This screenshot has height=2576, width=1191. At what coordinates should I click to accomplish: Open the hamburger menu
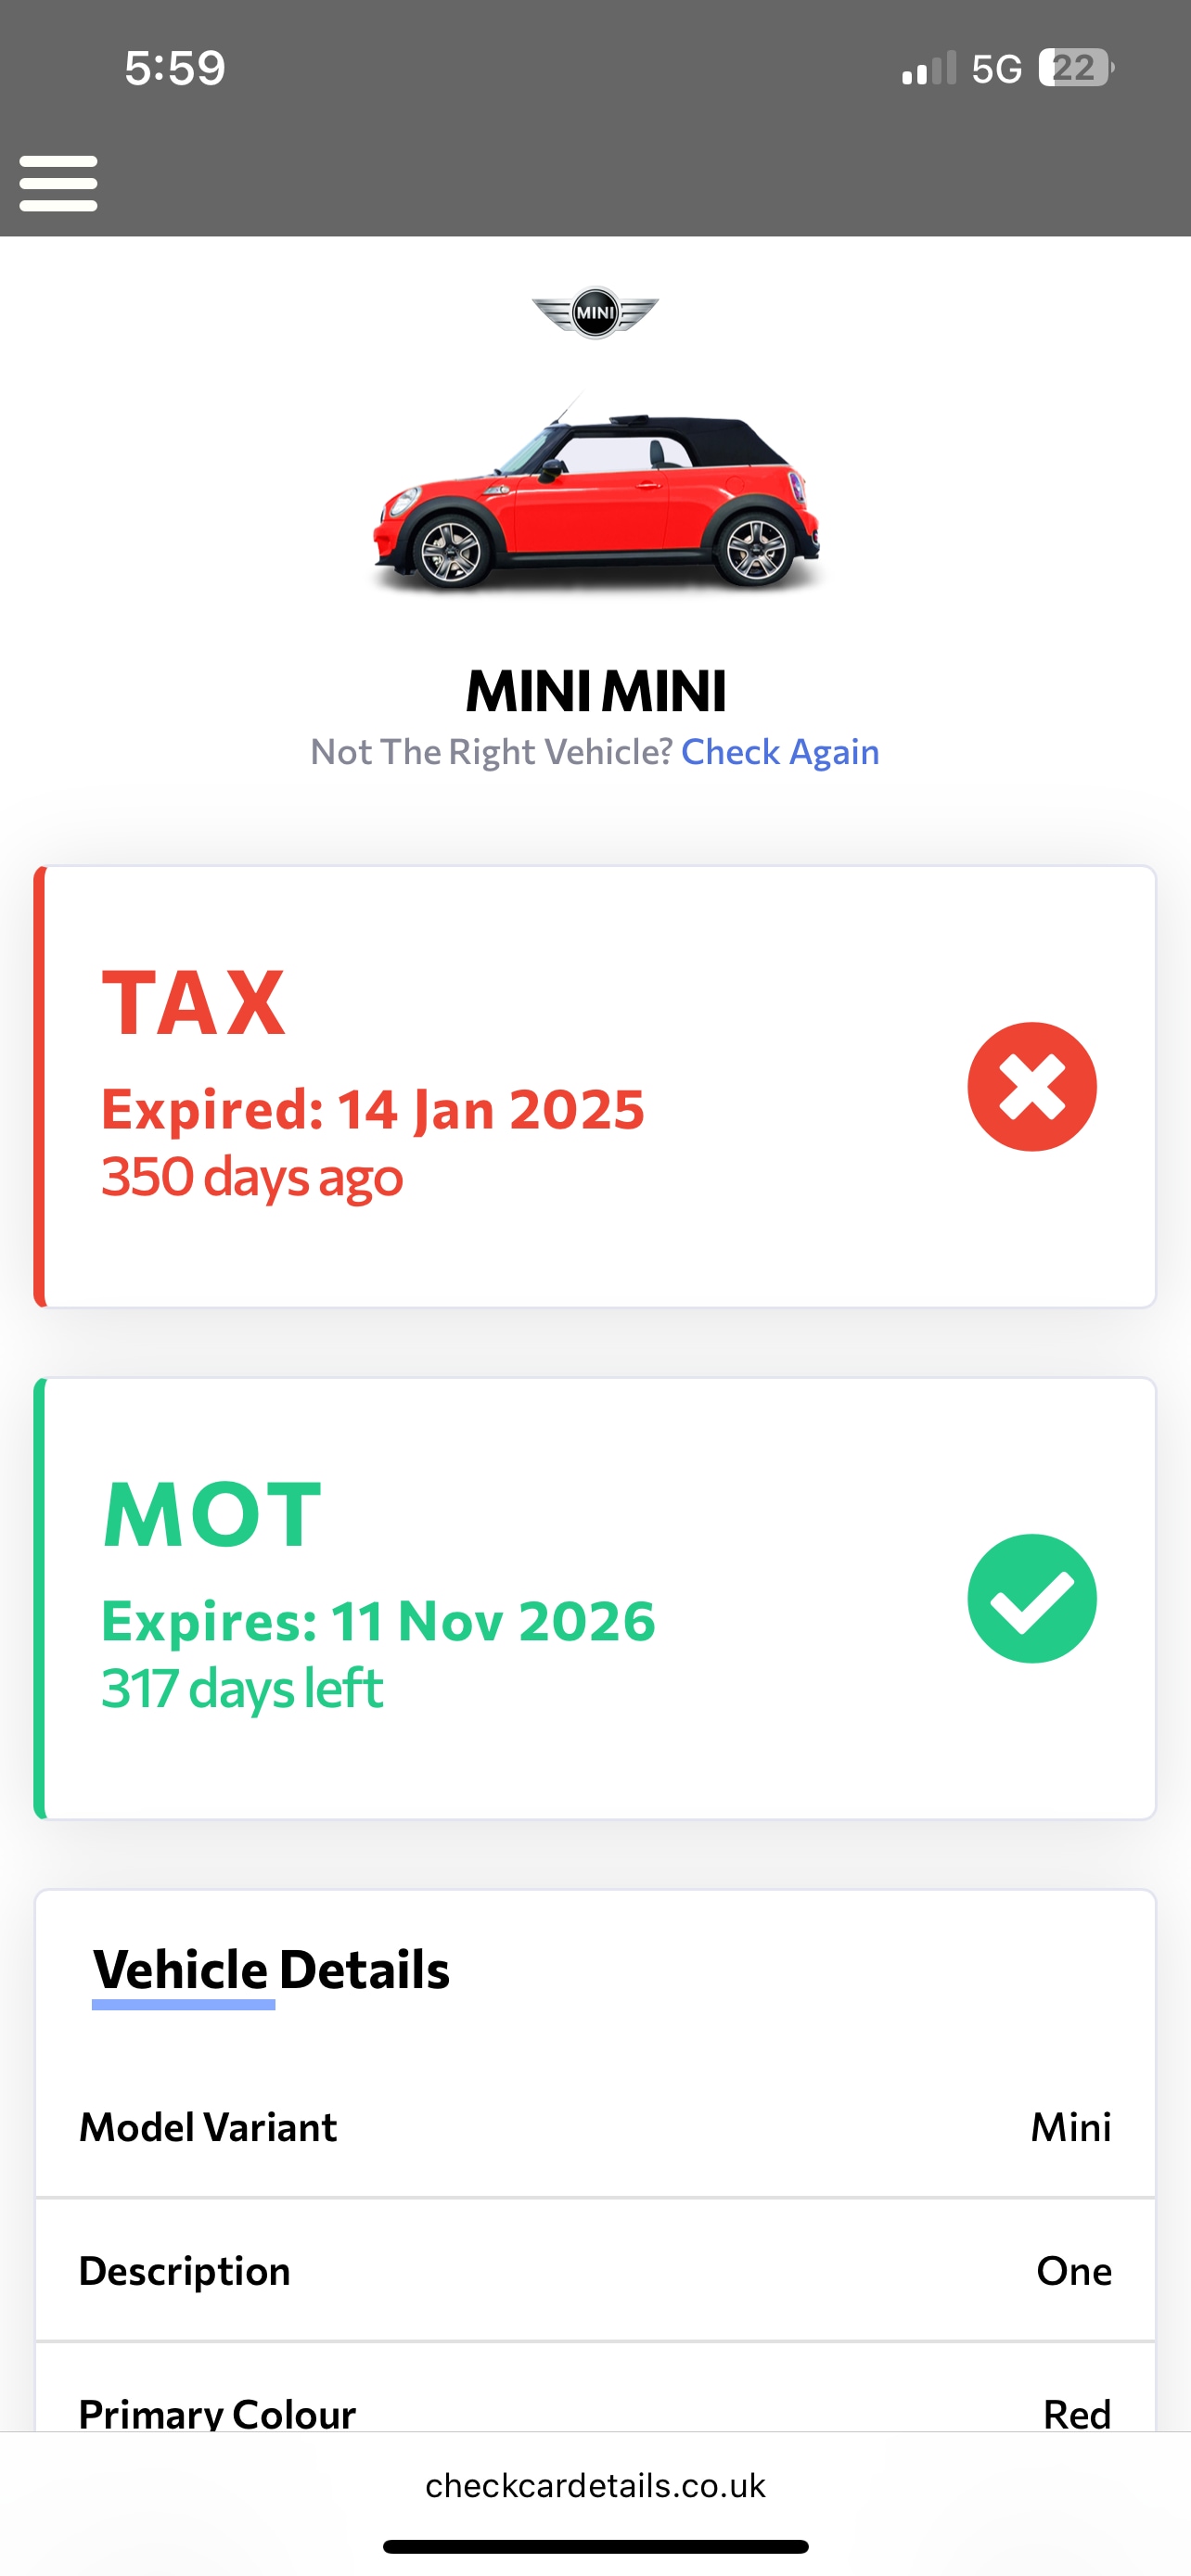58,183
